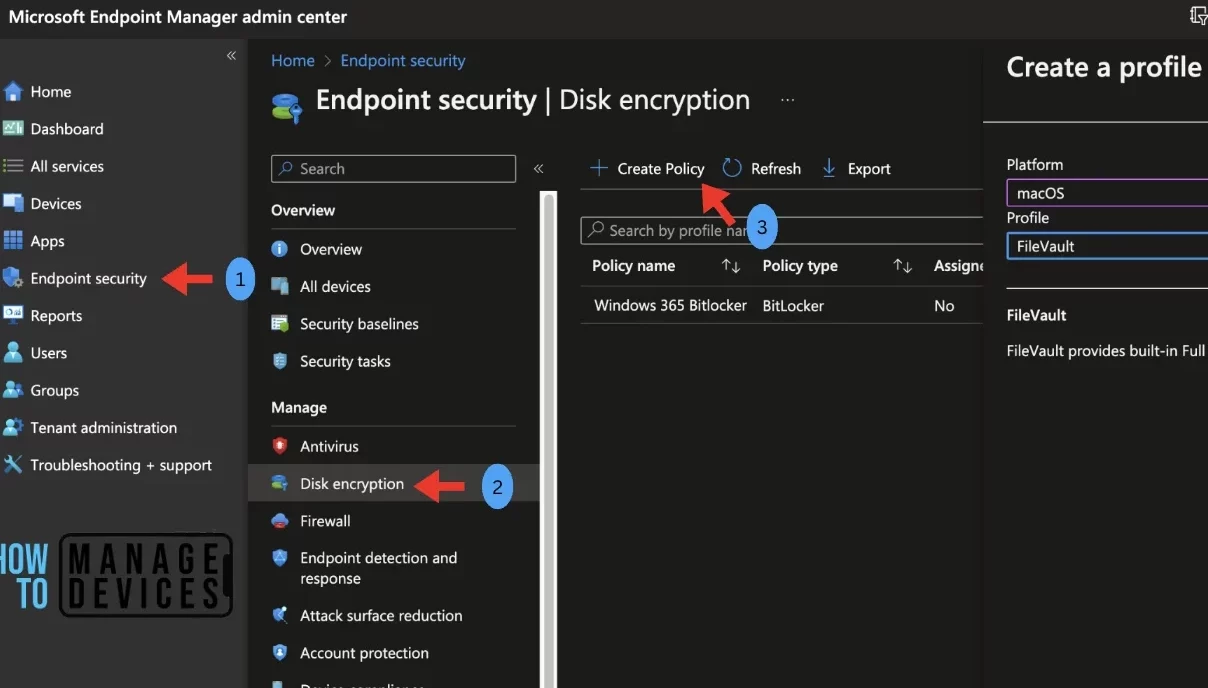Image resolution: width=1208 pixels, height=688 pixels.
Task: Open the Platform dropdown showing macOS
Action: 1107,193
